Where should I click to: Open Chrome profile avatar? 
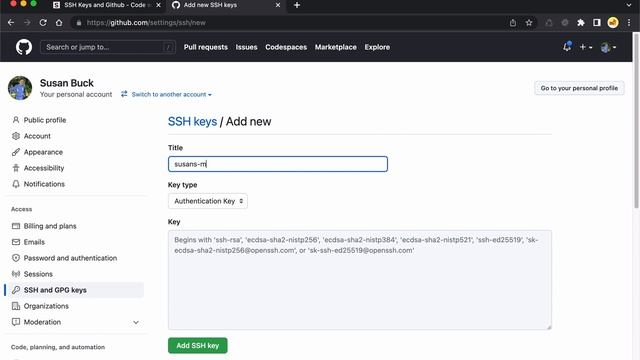[613, 22]
